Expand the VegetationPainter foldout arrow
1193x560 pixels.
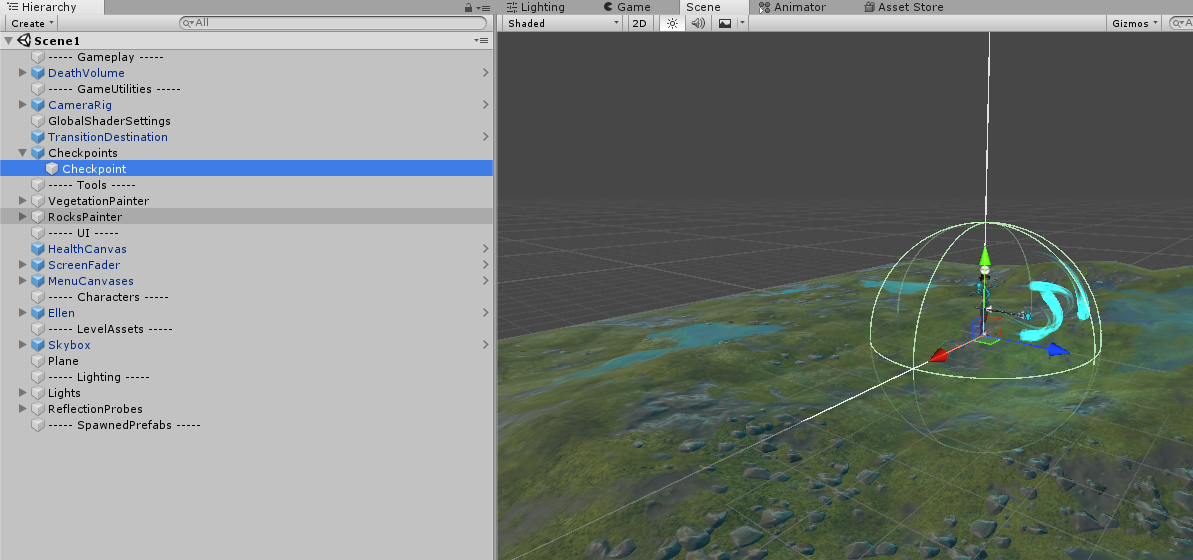pyautogui.click(x=23, y=201)
